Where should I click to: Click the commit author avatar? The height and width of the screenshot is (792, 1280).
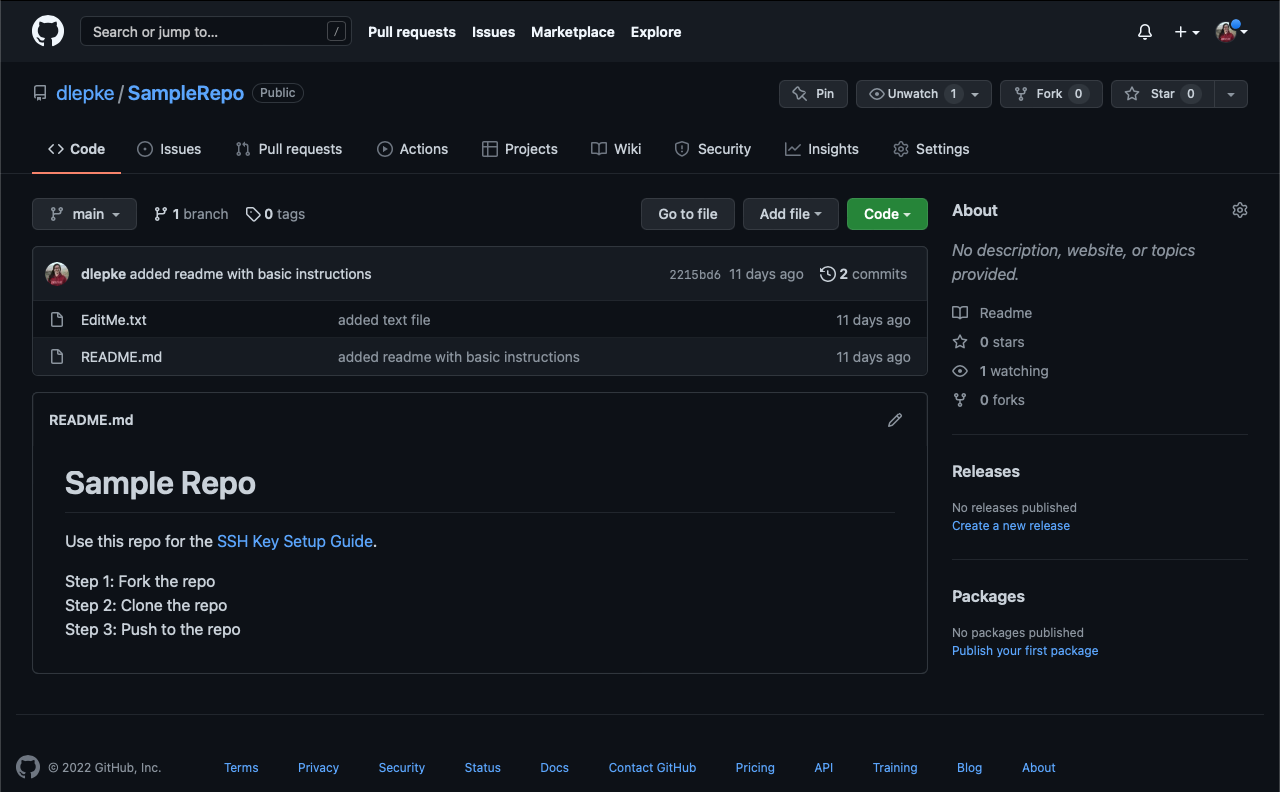pyautogui.click(x=57, y=274)
